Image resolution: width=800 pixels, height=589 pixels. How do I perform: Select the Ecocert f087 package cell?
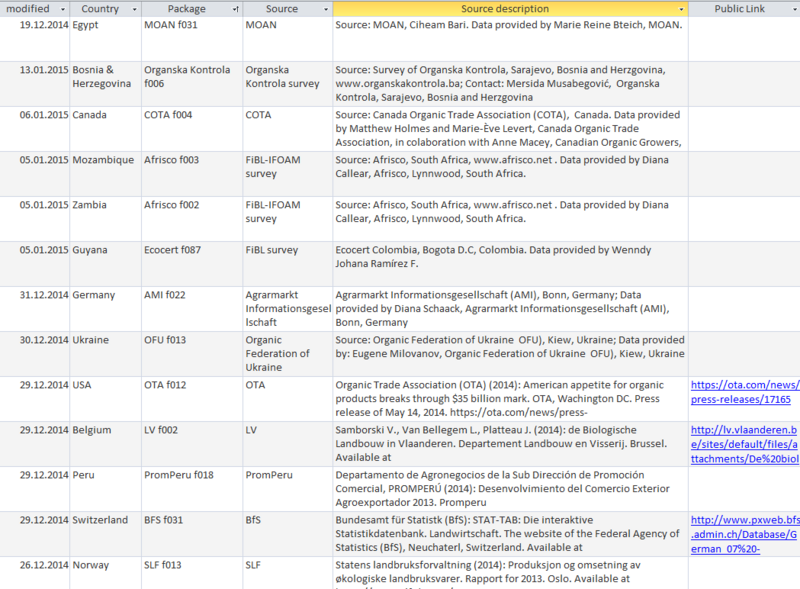coord(192,264)
